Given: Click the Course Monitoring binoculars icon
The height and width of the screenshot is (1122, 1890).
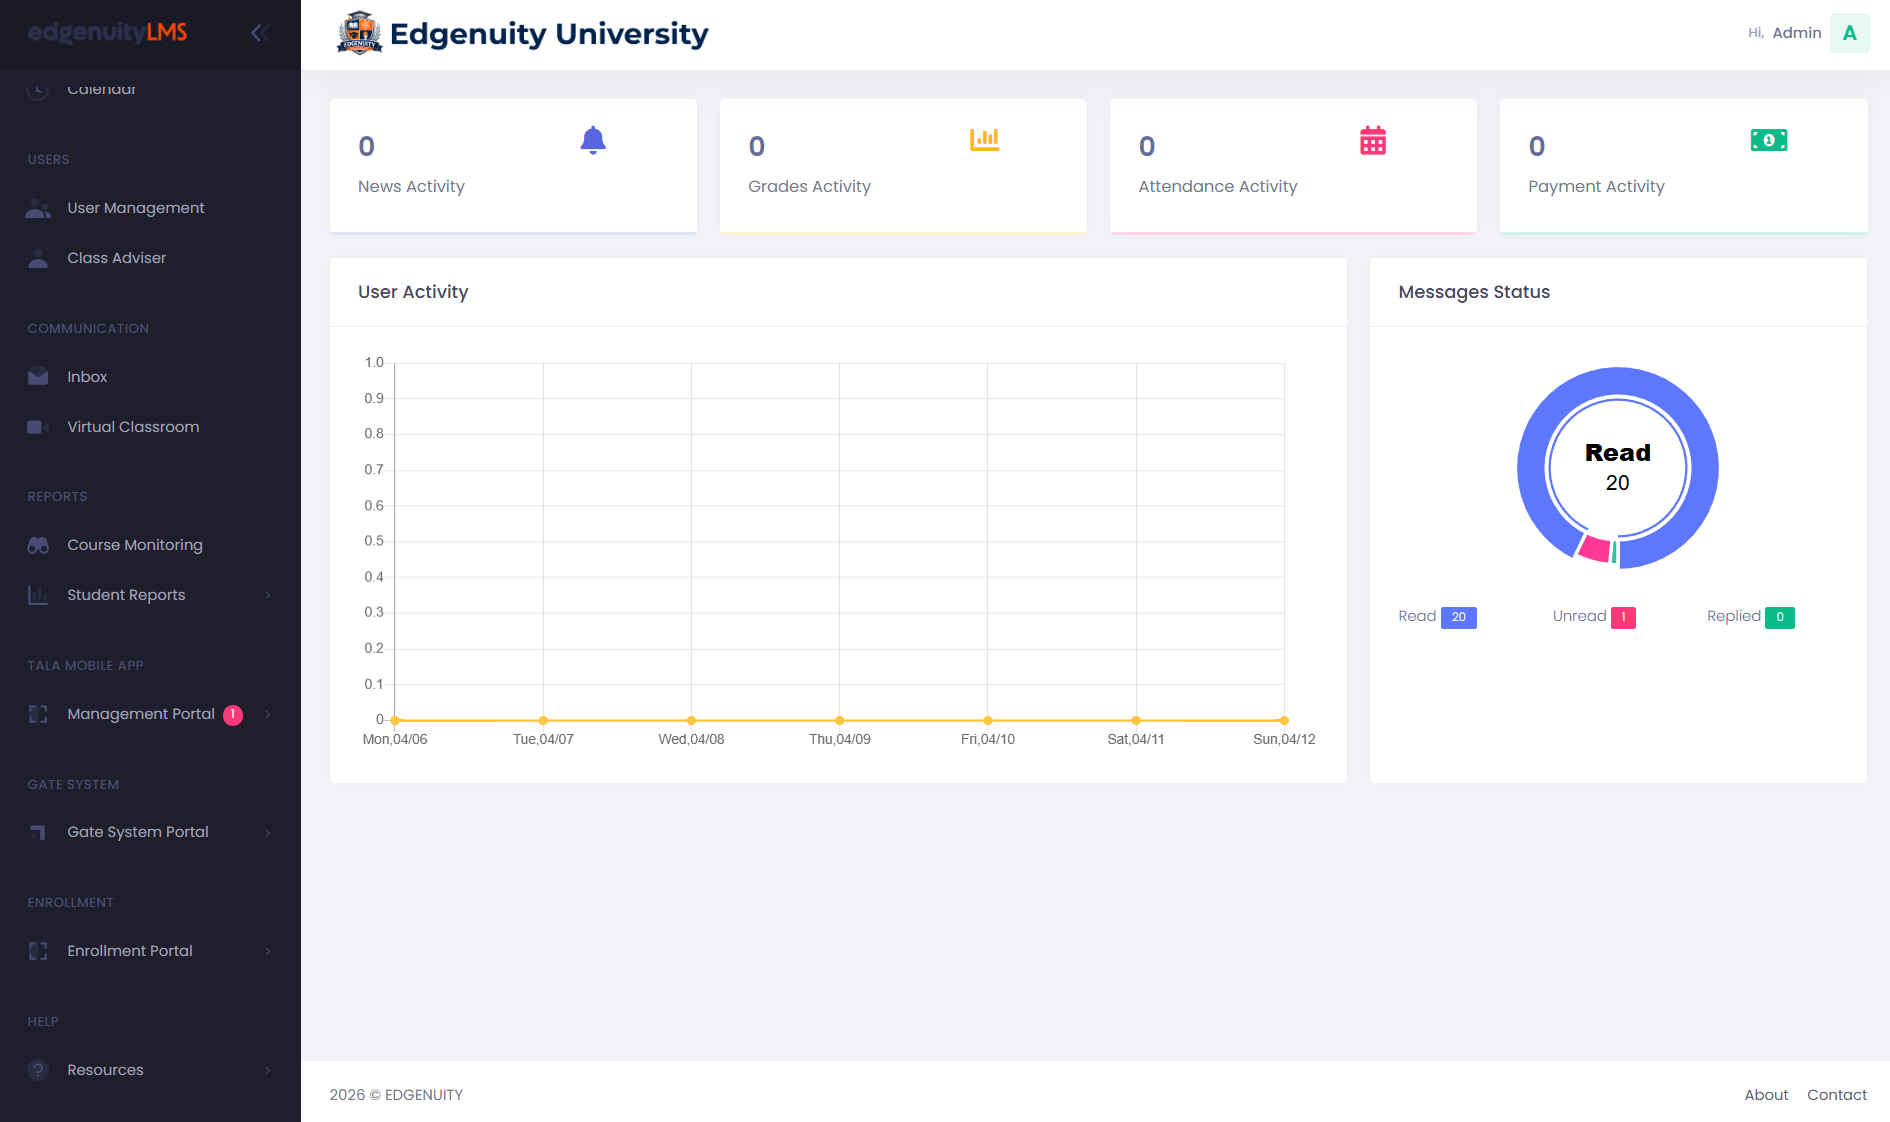Looking at the screenshot, I should point(37,545).
